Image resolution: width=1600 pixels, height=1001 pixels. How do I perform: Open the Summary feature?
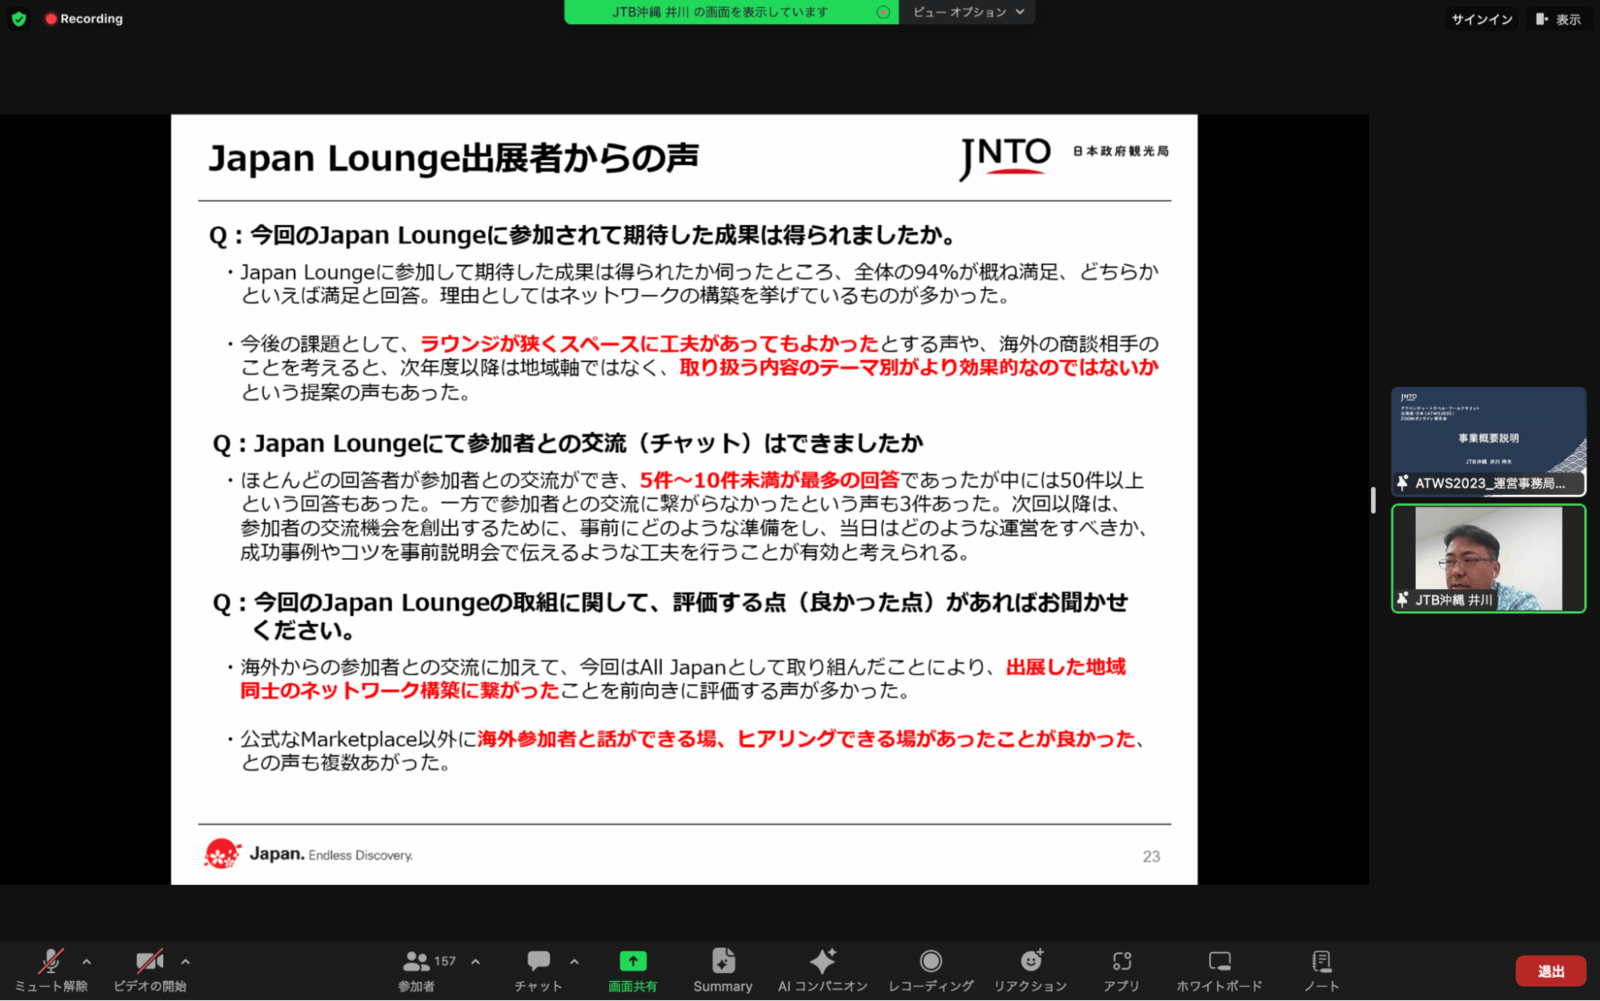[x=723, y=970]
